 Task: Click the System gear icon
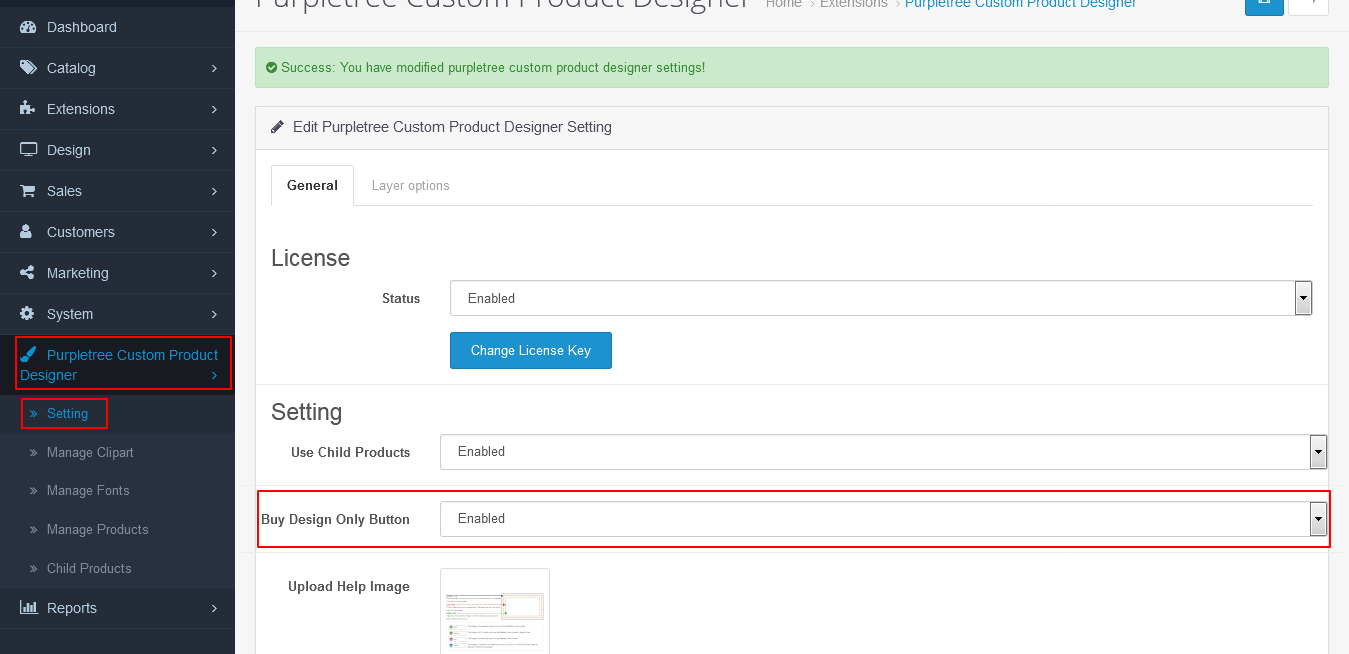point(28,314)
